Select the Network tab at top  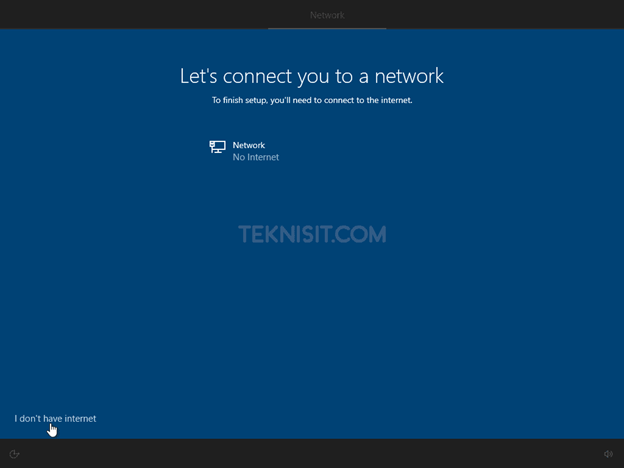(x=327, y=15)
